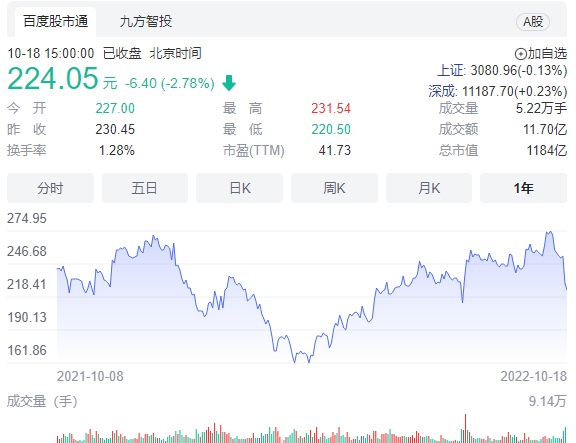Click the green down arrow icon
The image size is (576, 443).
(x=229, y=83)
